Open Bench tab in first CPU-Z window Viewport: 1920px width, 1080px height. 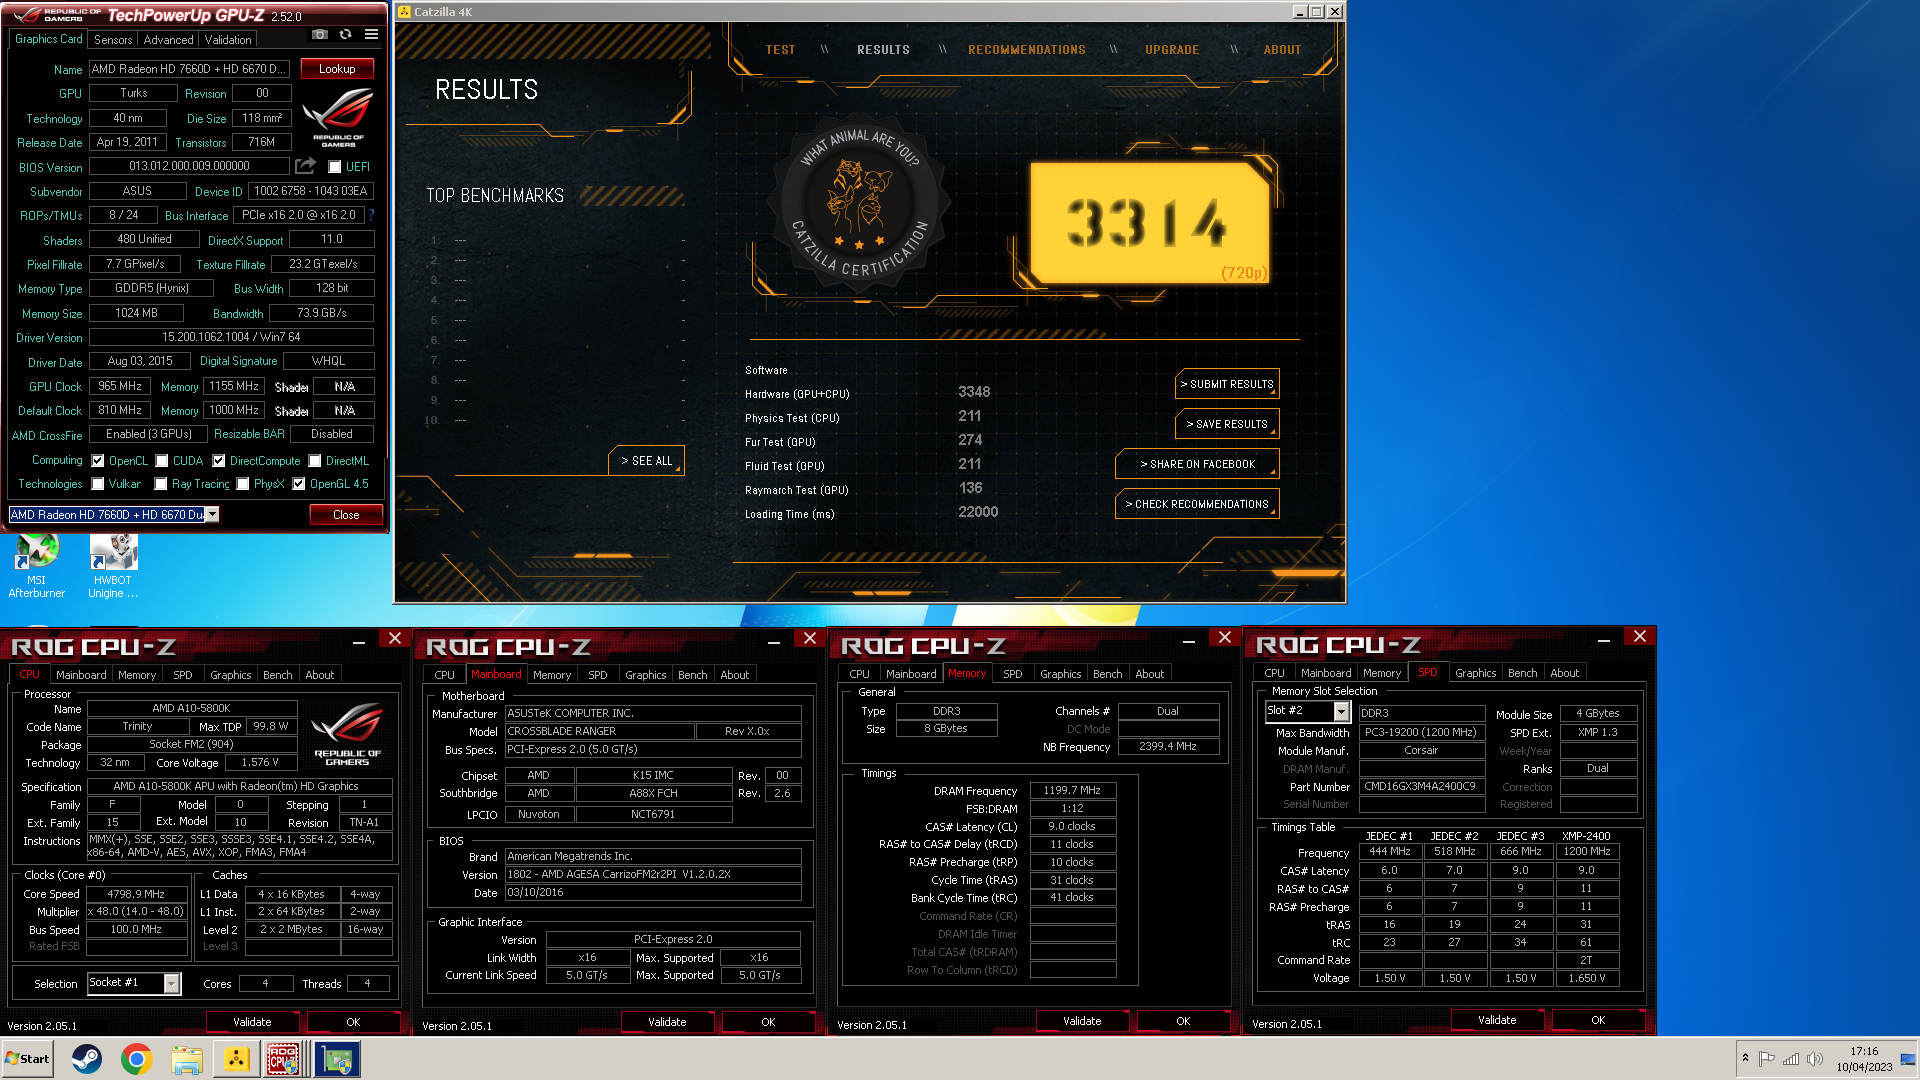tap(277, 675)
